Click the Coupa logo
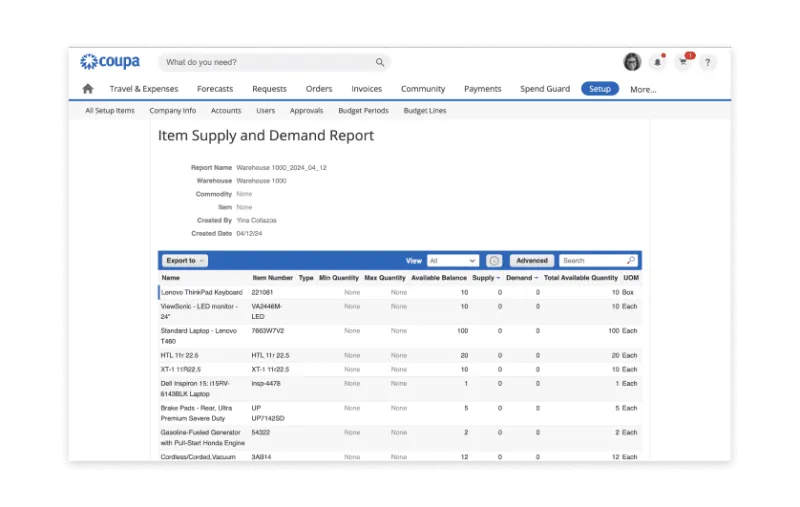 (x=110, y=62)
